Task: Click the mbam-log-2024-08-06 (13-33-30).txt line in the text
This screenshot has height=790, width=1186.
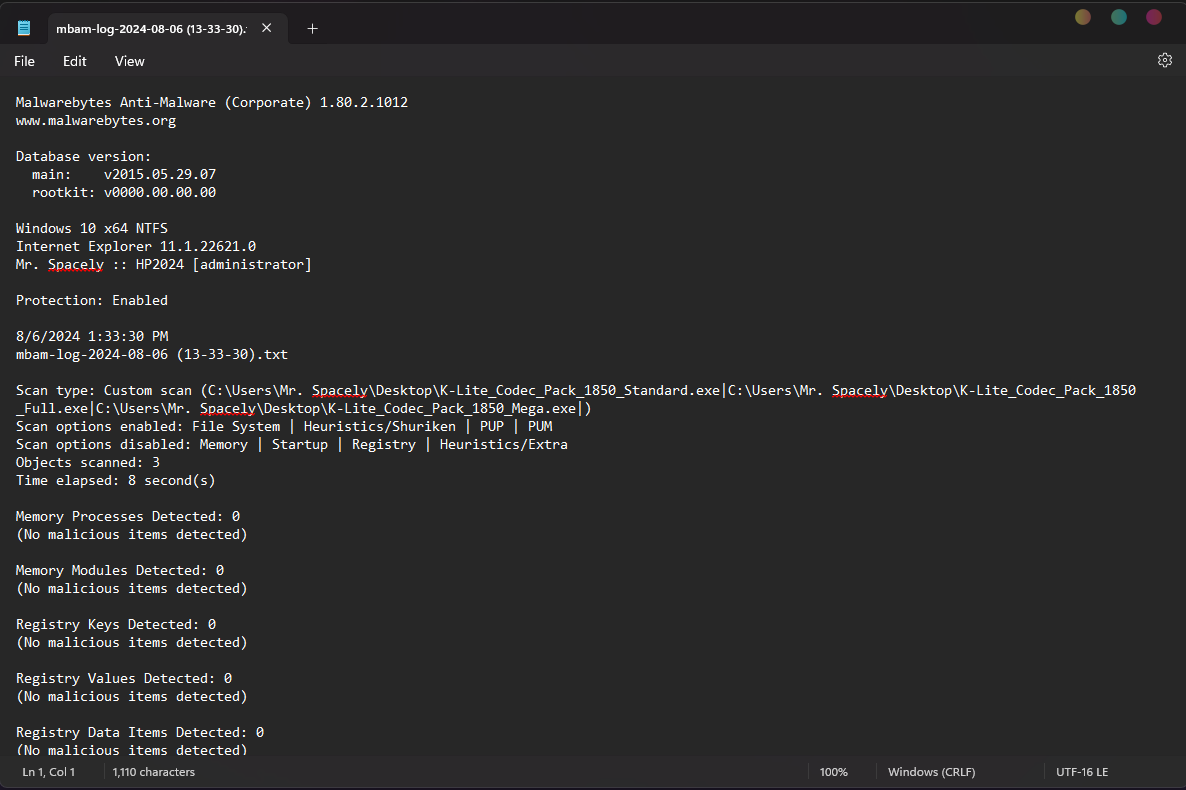Action: tap(152, 354)
